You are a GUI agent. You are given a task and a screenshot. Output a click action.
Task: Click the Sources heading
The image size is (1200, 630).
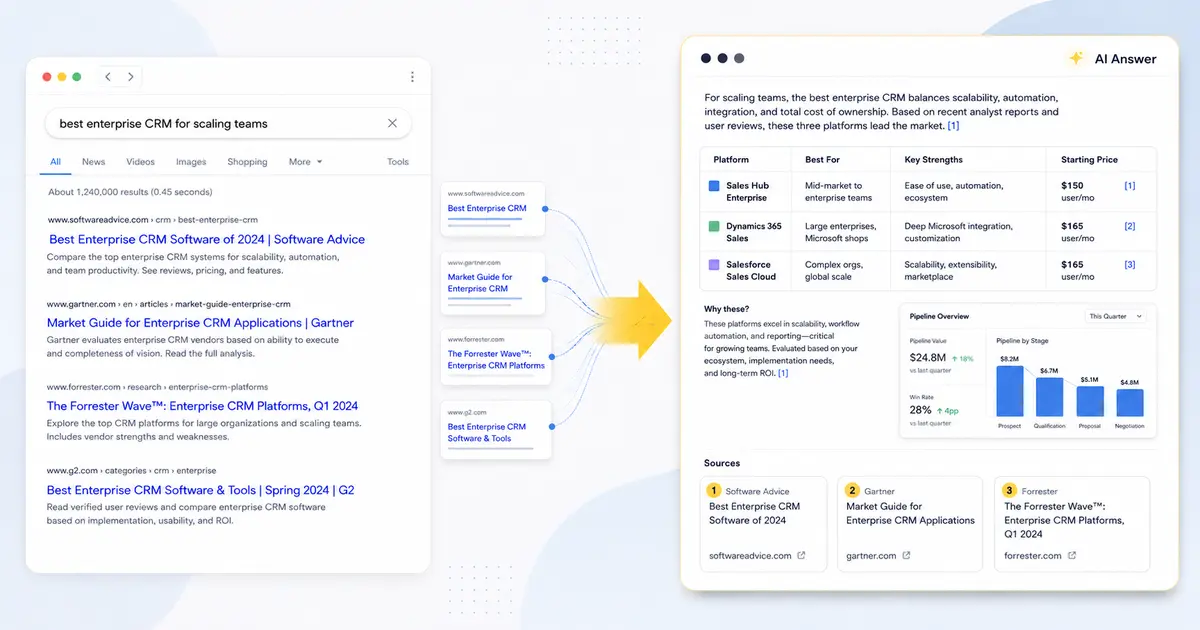(722, 463)
